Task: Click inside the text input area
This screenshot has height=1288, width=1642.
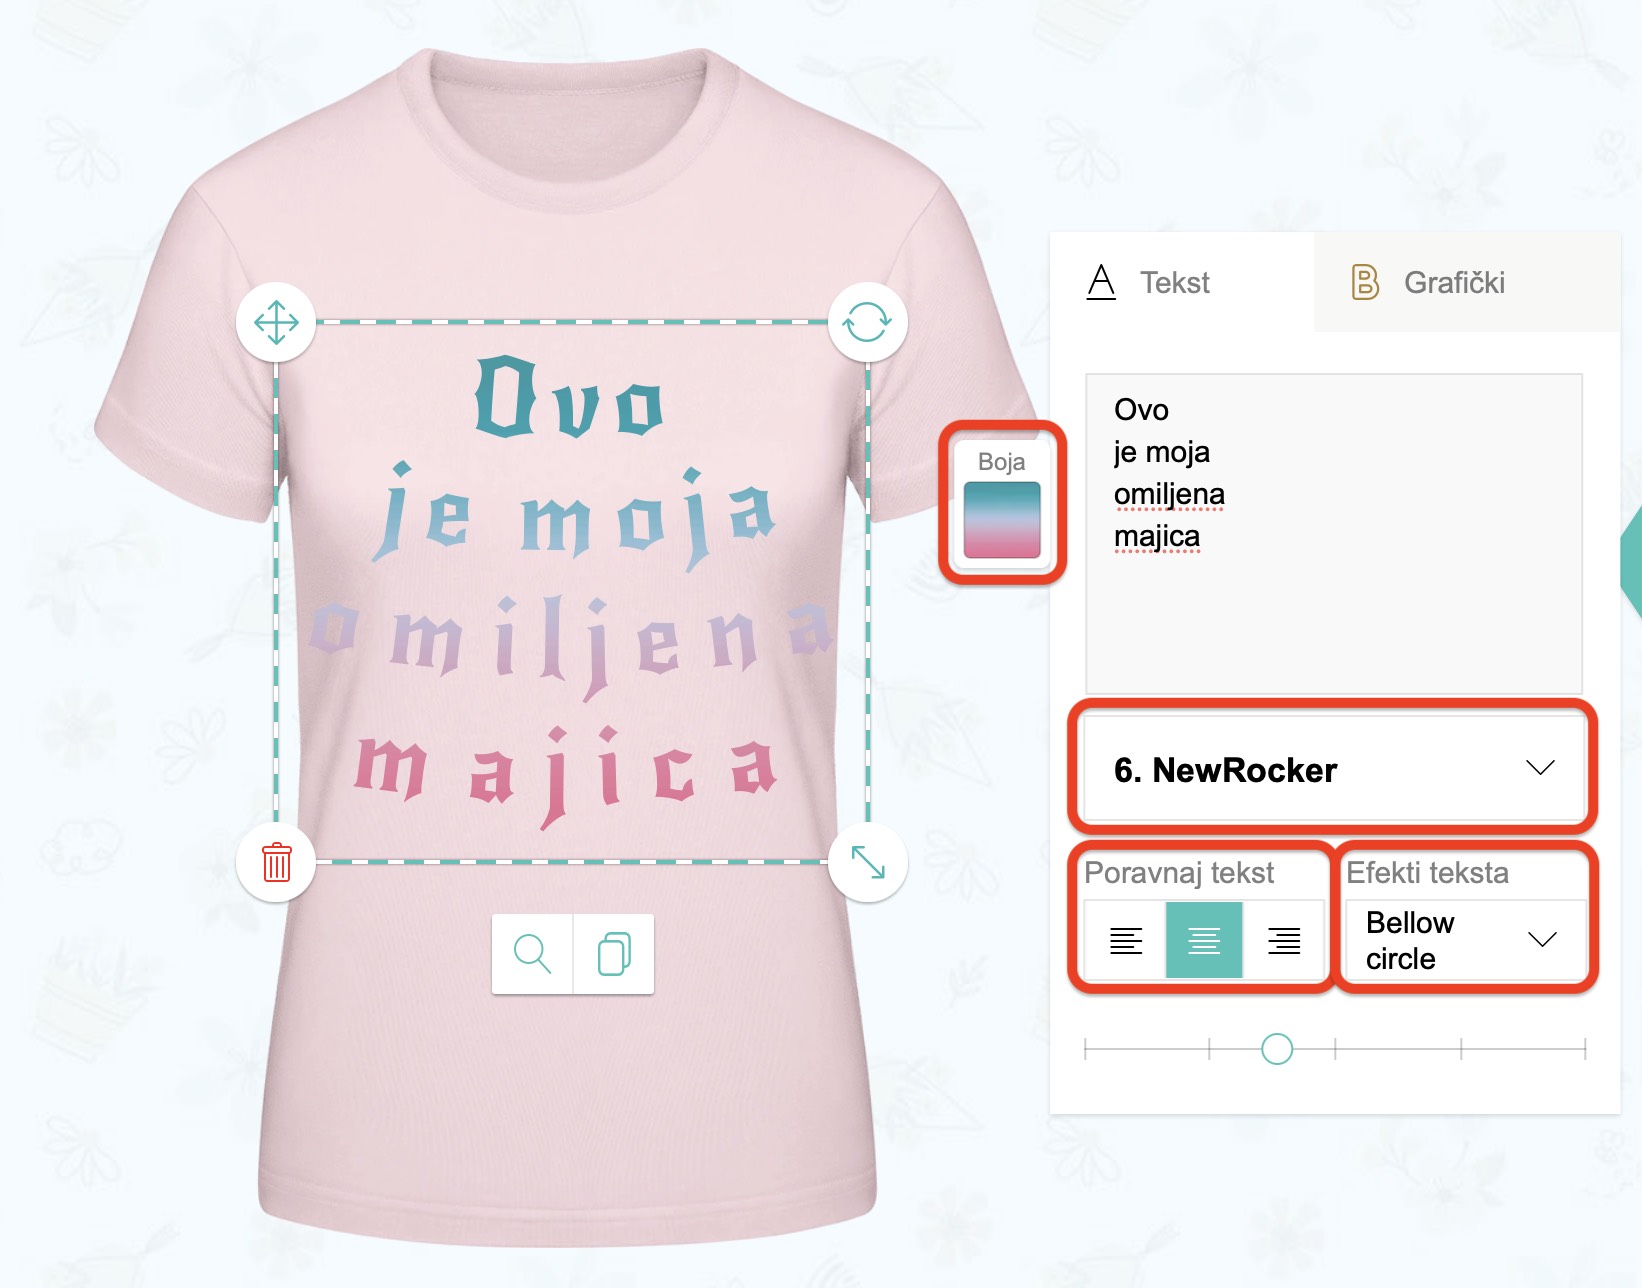Action: pos(1334,534)
